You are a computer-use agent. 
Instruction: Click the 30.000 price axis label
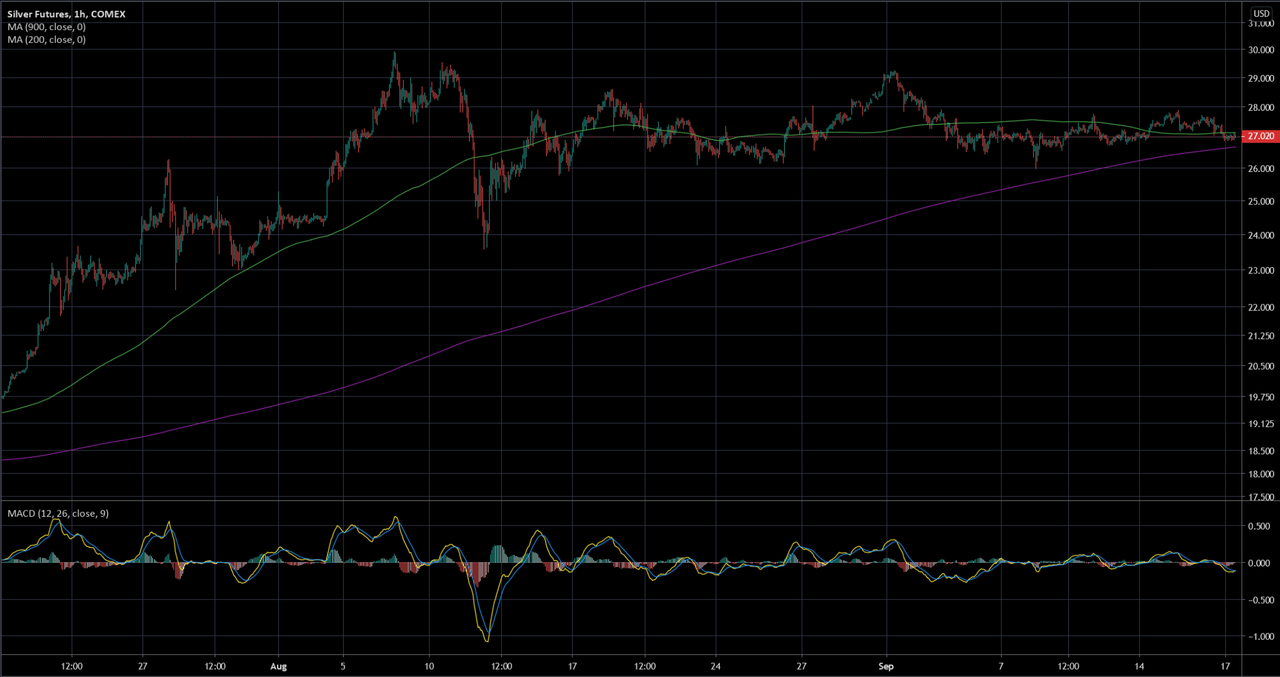pyautogui.click(x=1259, y=49)
